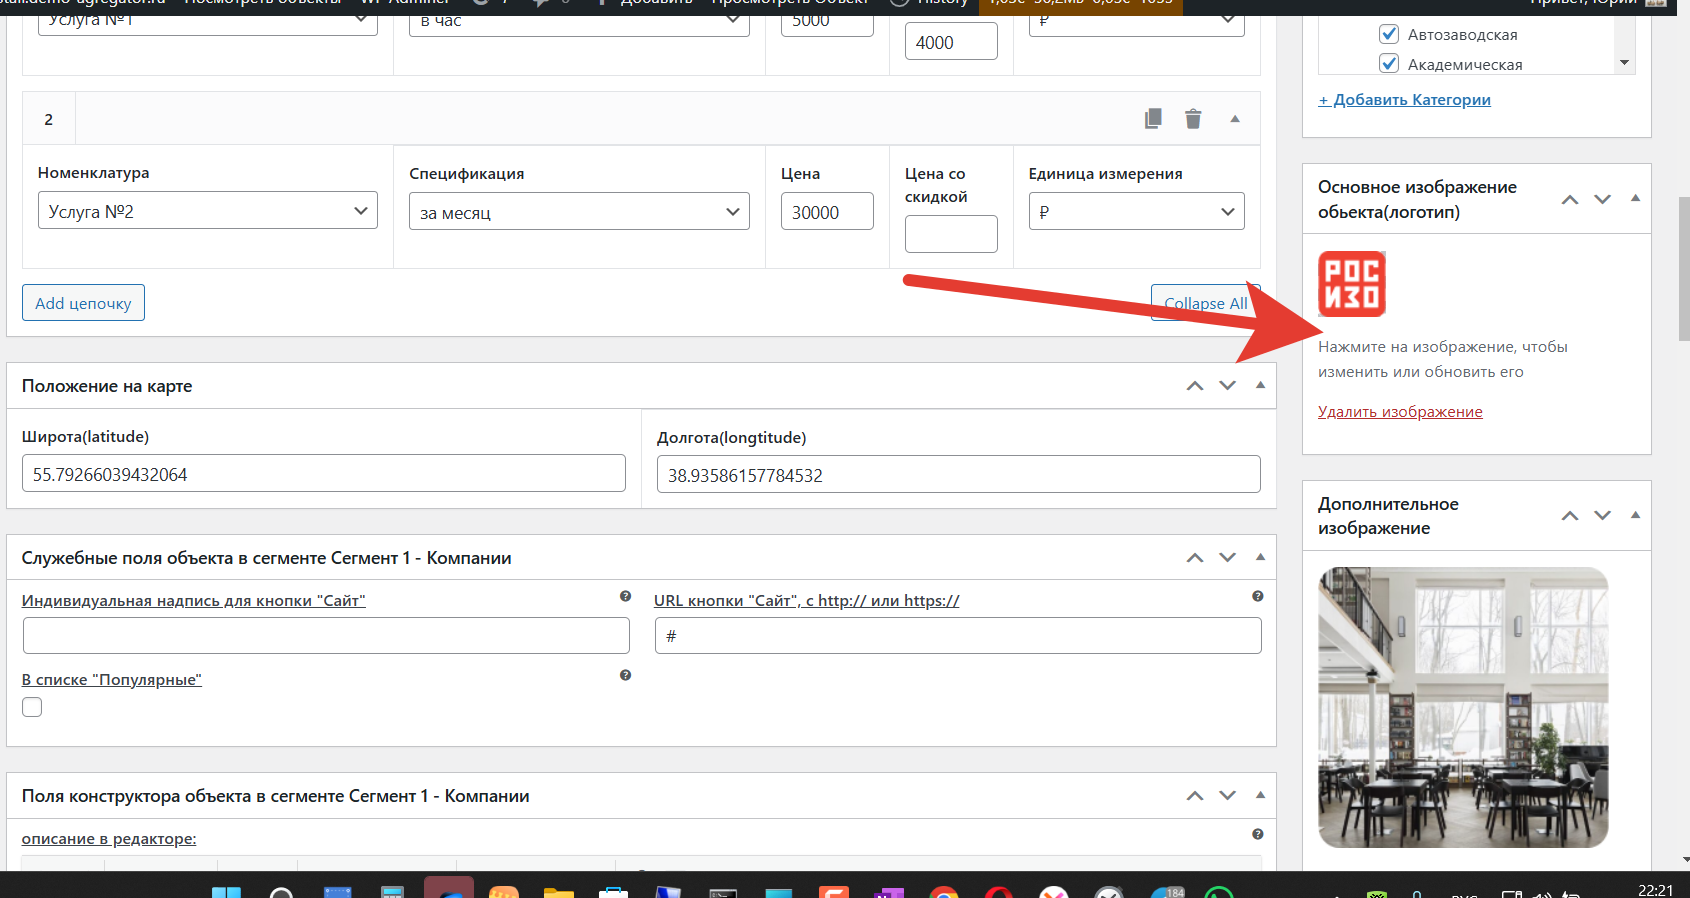Collapse row 2 with the triangle toggle
Viewport: 1690px width, 898px height.
pos(1235,119)
